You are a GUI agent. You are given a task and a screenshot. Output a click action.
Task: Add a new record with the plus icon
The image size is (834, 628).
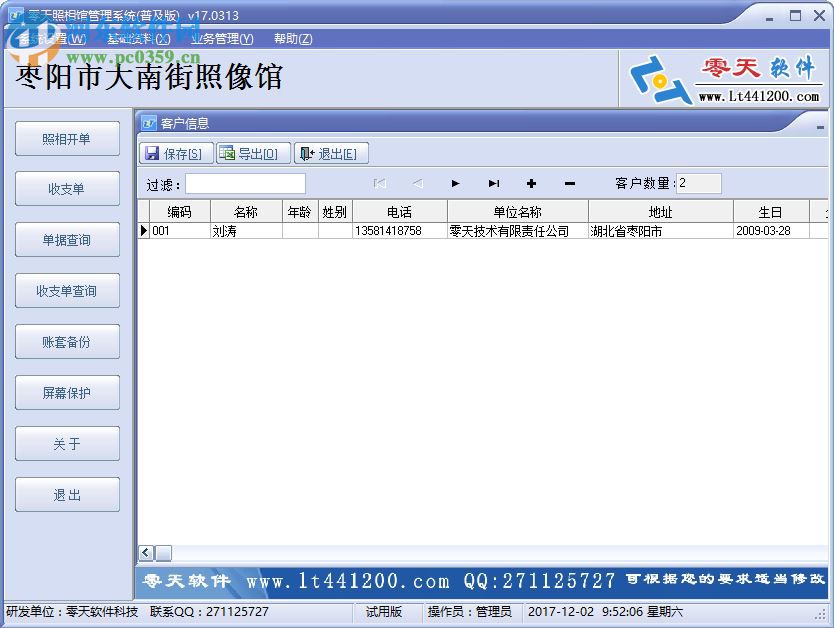coord(531,184)
